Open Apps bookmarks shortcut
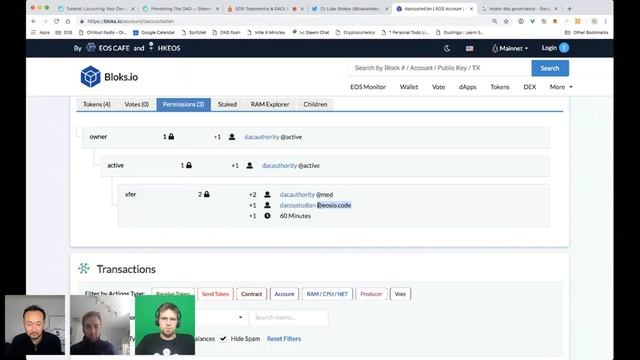 click(x=40, y=32)
